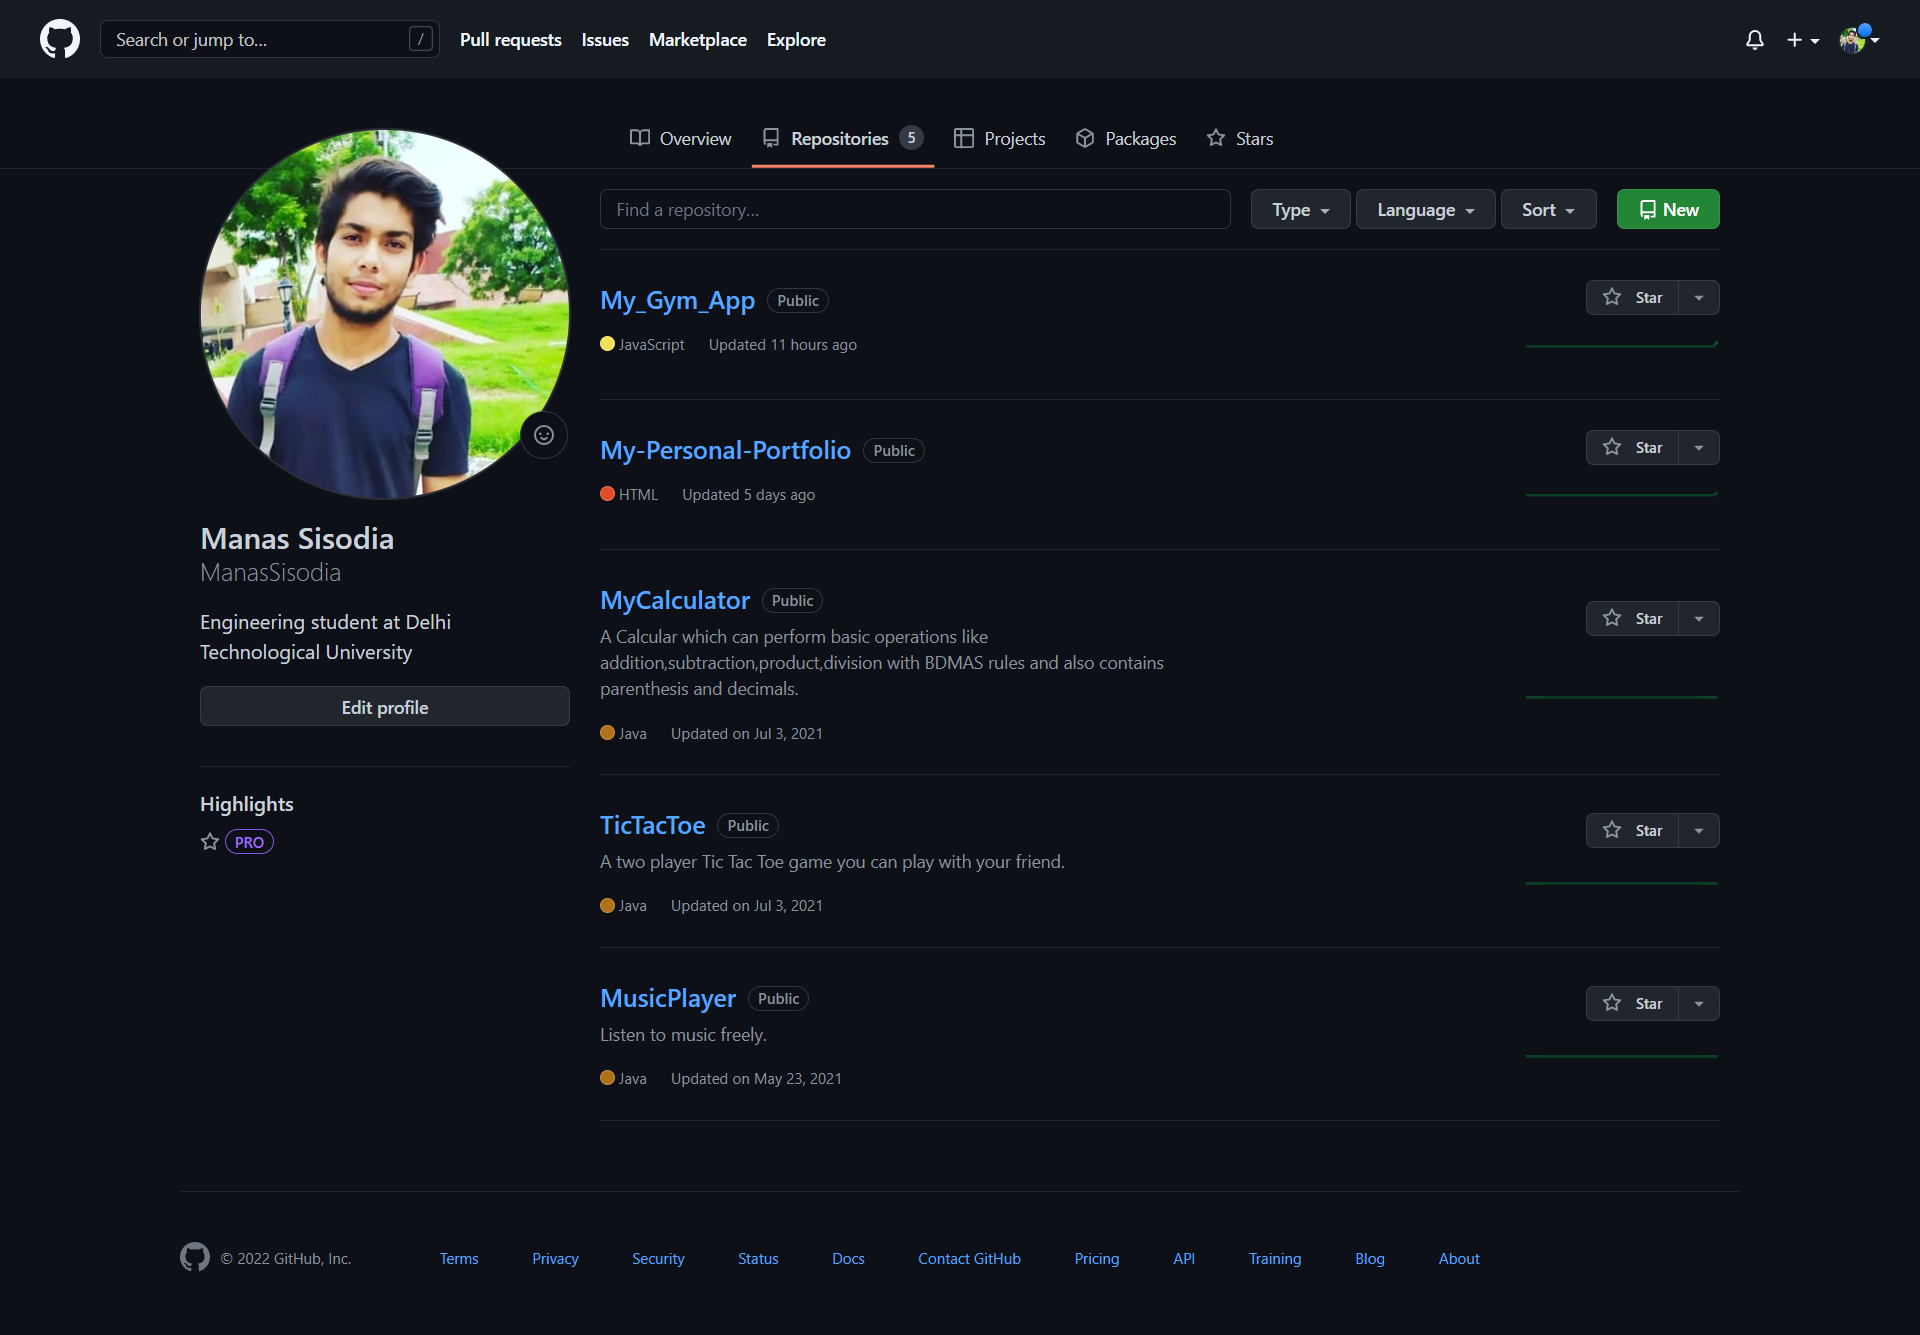Open Pull requests in the header
This screenshot has width=1920, height=1335.
[510, 39]
